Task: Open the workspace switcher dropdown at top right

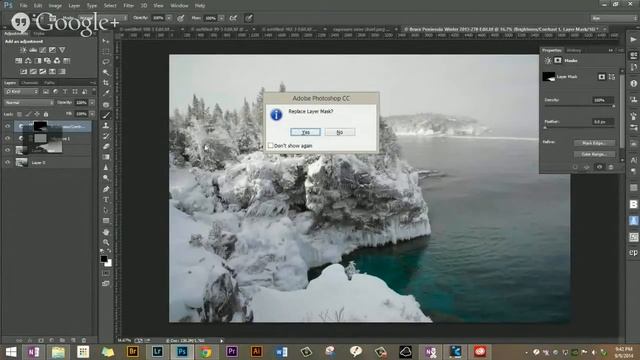Action: tap(613, 18)
